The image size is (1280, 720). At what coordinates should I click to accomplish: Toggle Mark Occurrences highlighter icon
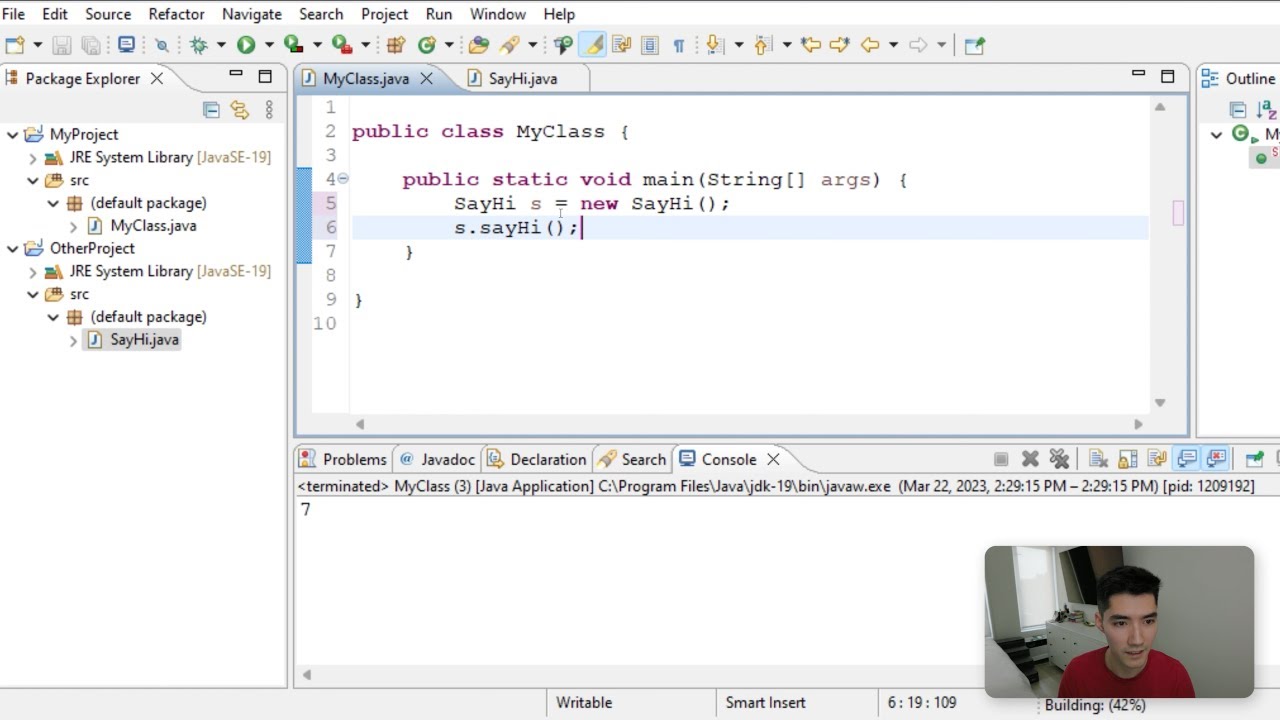click(x=593, y=45)
